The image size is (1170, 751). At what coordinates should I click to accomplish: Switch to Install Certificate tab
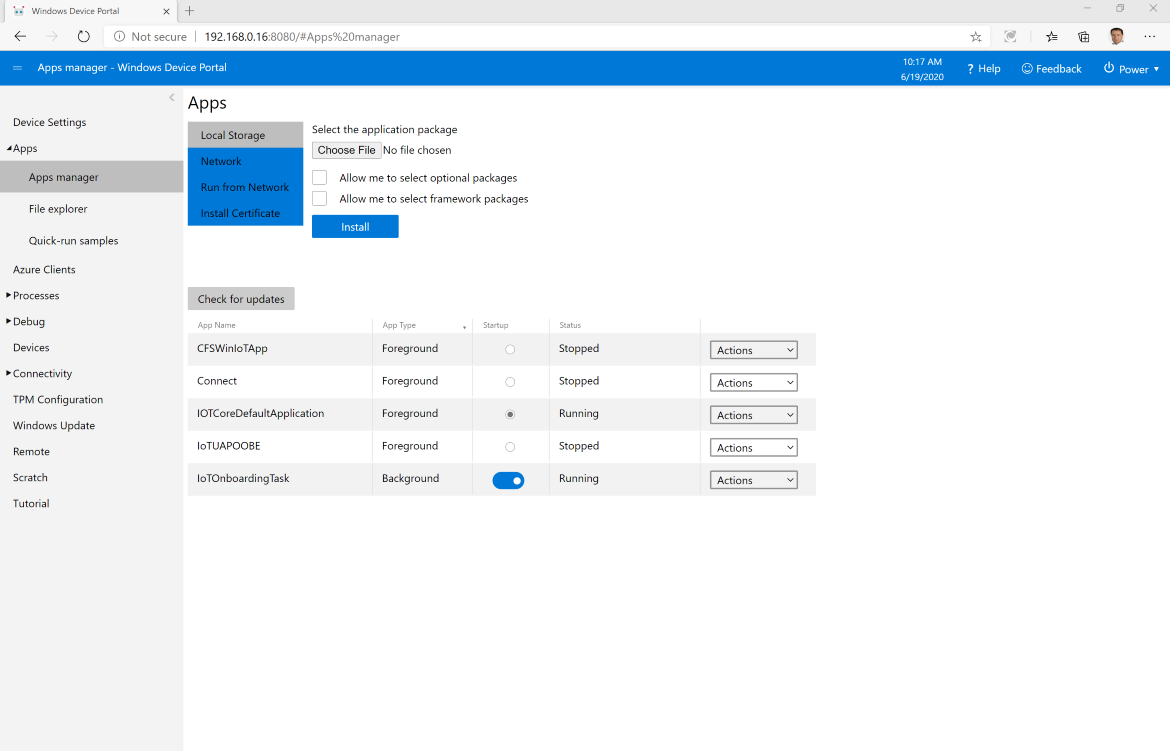(245, 213)
